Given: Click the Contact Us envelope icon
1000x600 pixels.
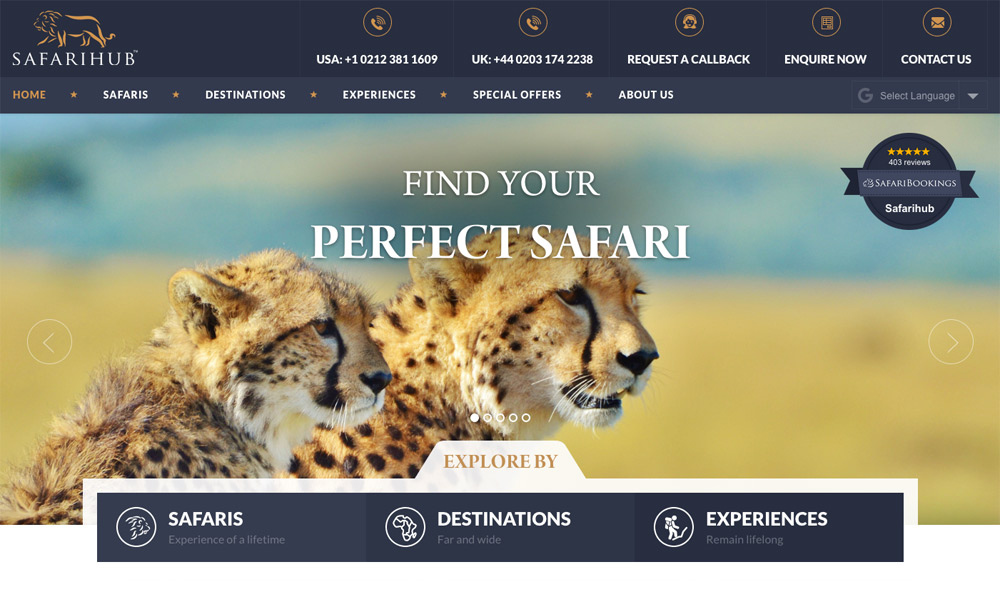Looking at the screenshot, I should [937, 22].
